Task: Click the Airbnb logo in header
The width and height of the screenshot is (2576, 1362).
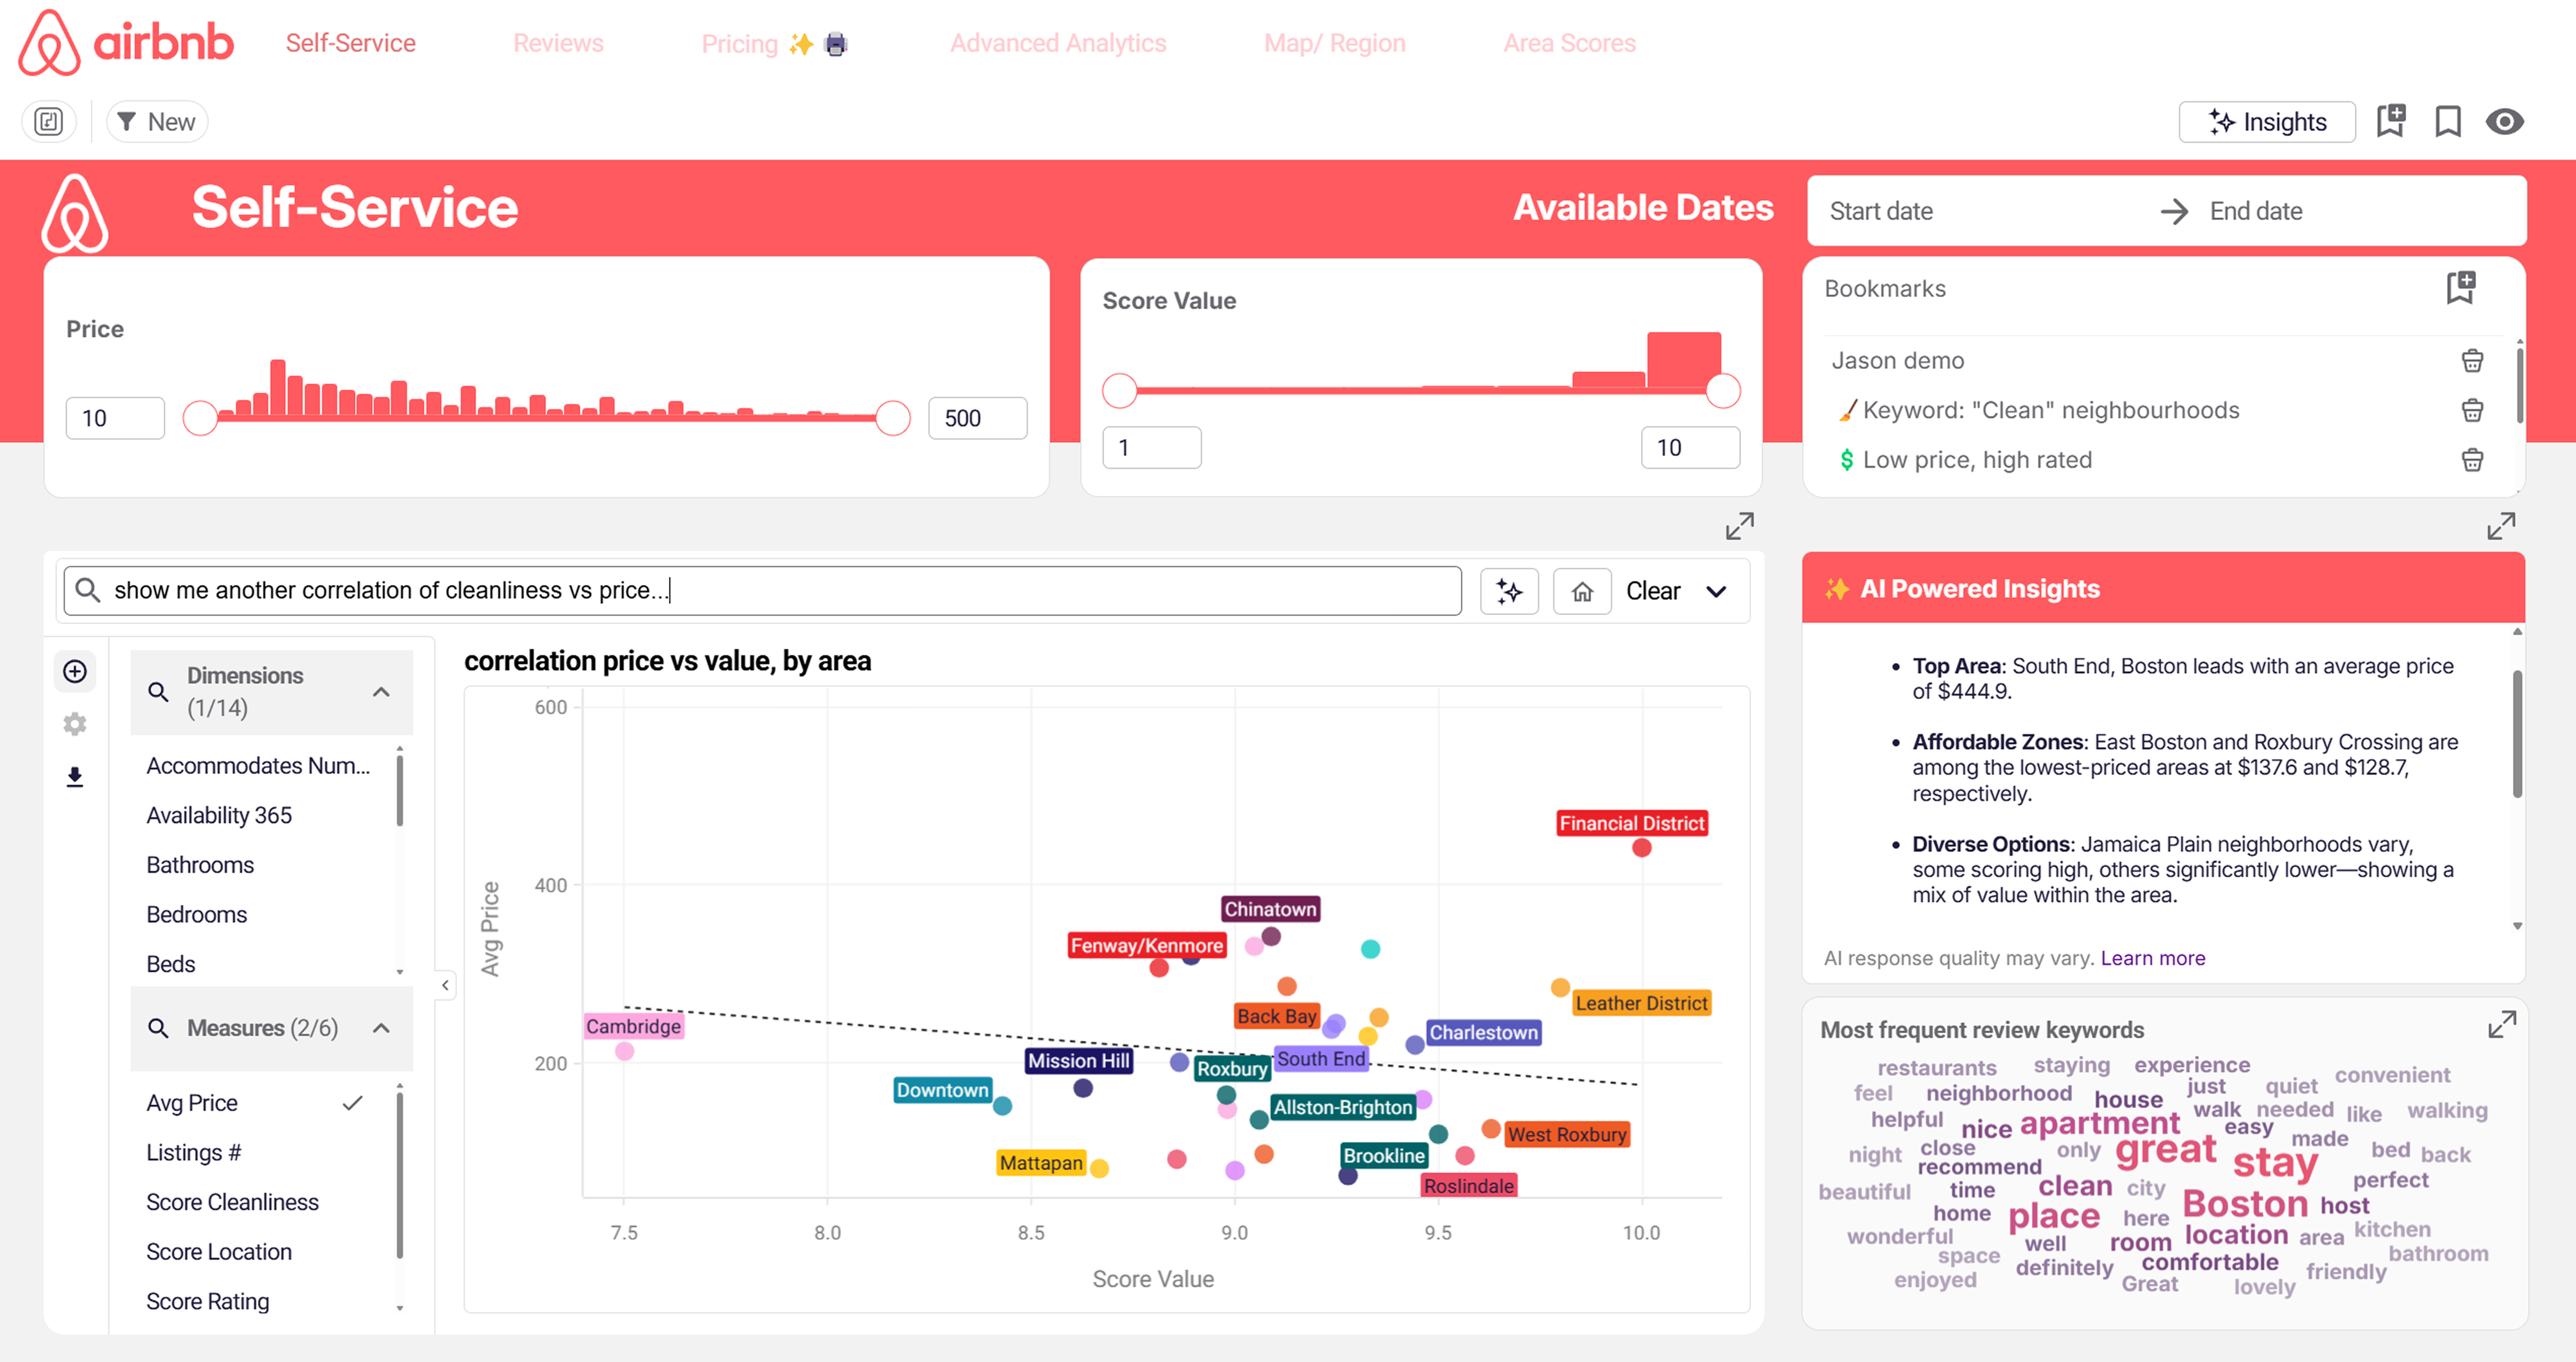Action: pos(126,43)
